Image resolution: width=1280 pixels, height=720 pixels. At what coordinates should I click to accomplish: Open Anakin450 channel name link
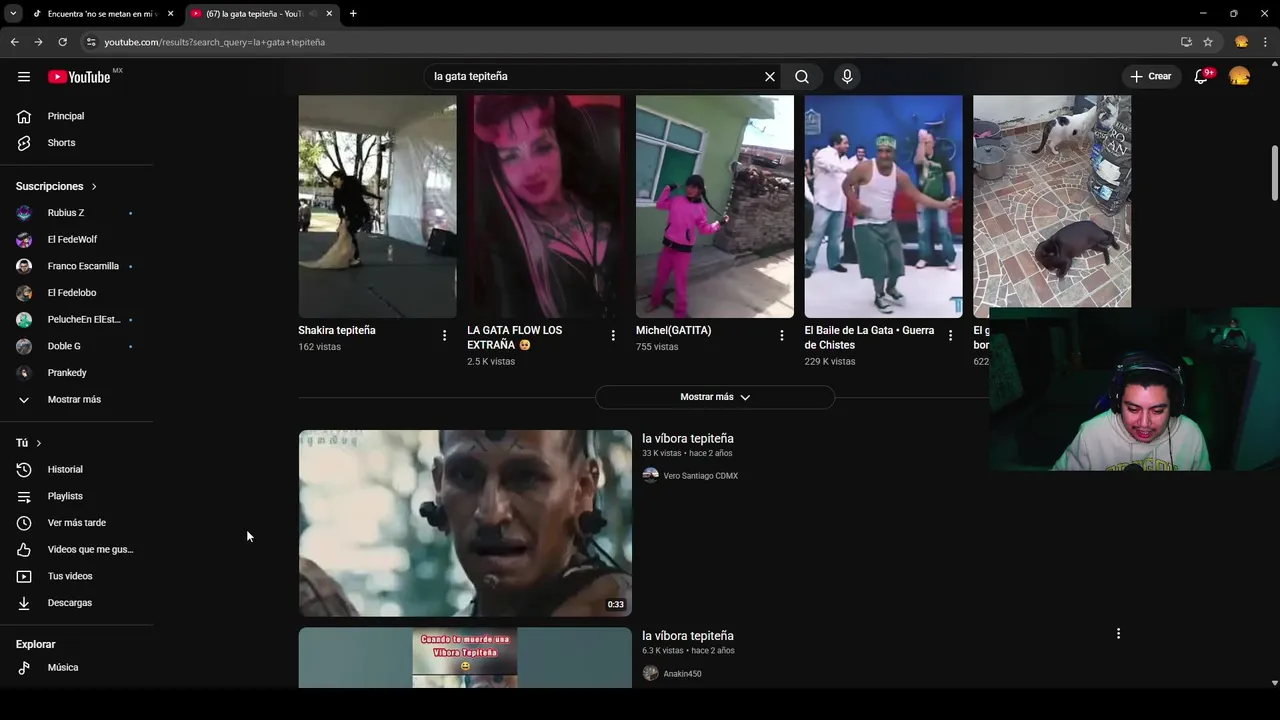pyautogui.click(x=682, y=674)
